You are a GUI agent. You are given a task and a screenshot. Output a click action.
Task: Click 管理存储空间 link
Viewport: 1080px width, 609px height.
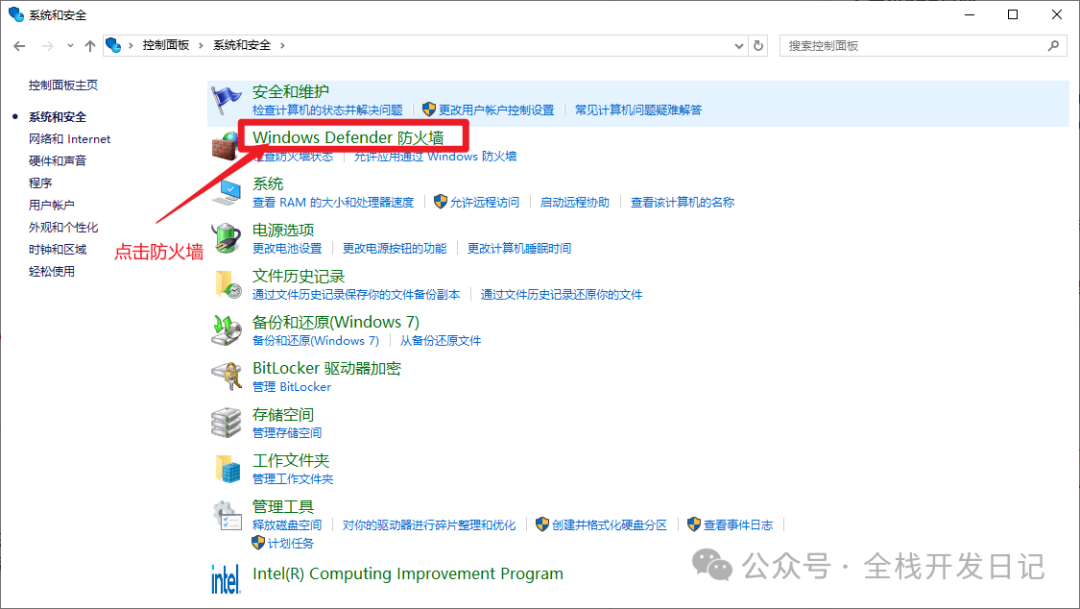tap(287, 433)
